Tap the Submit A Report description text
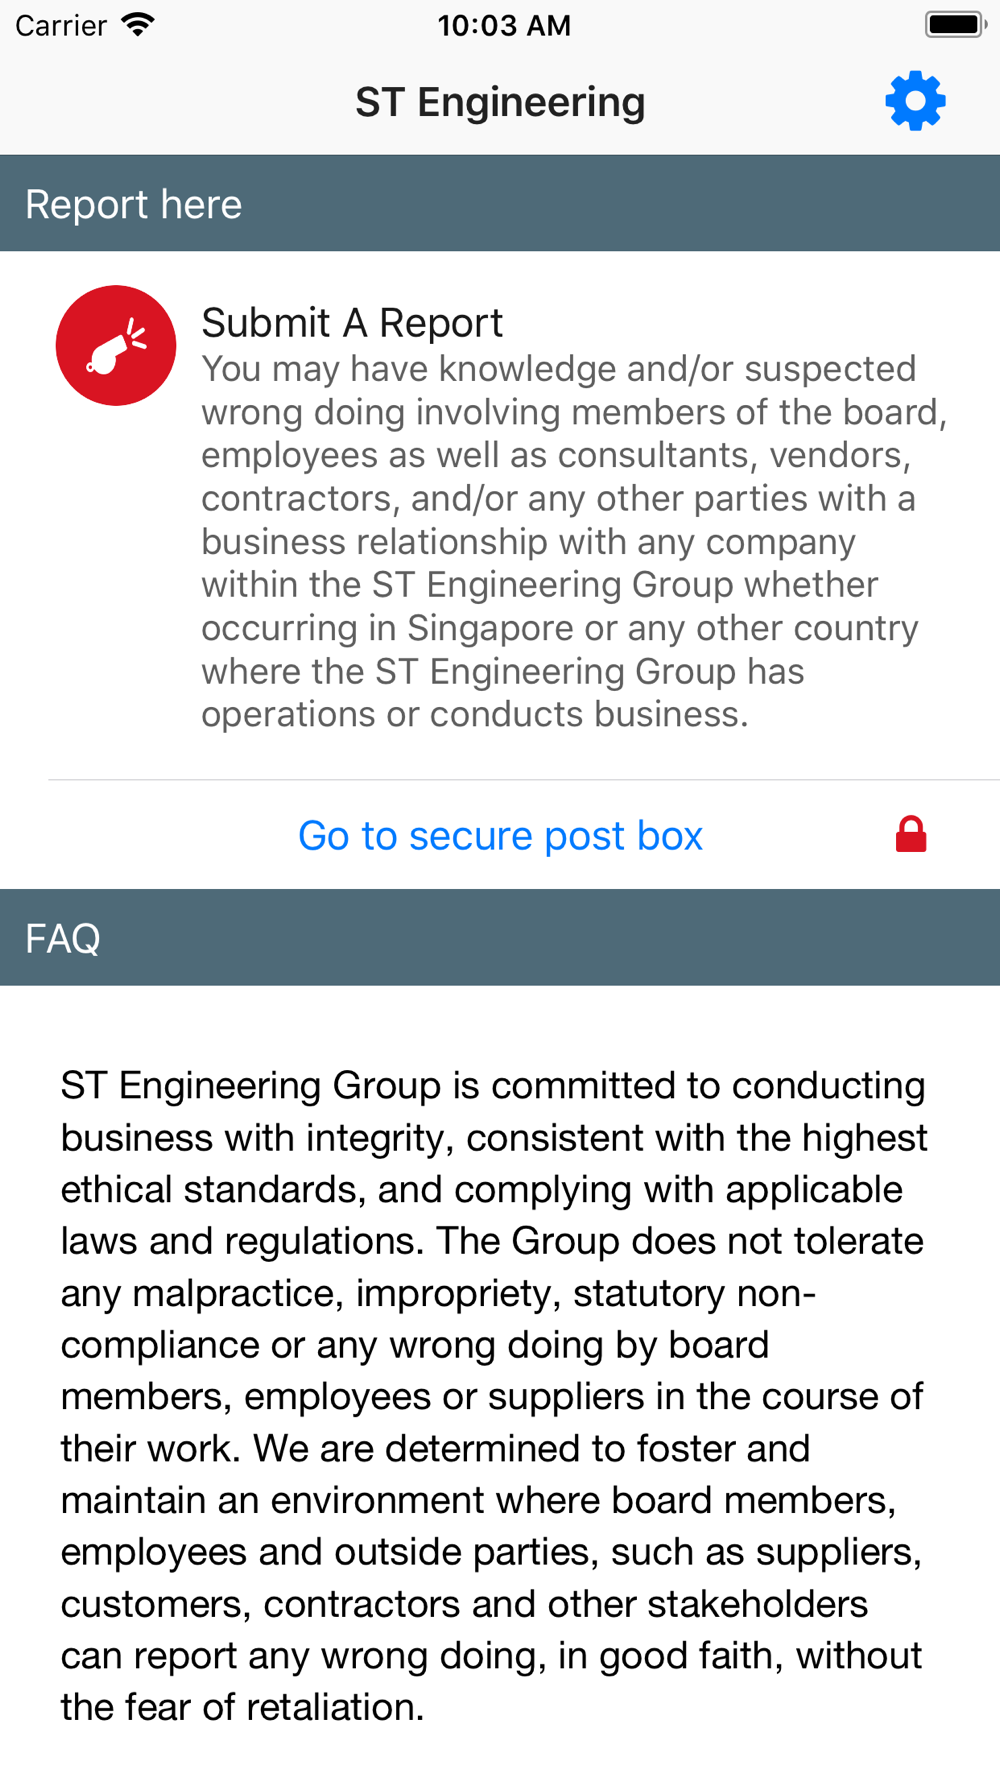 pyautogui.click(x=574, y=541)
